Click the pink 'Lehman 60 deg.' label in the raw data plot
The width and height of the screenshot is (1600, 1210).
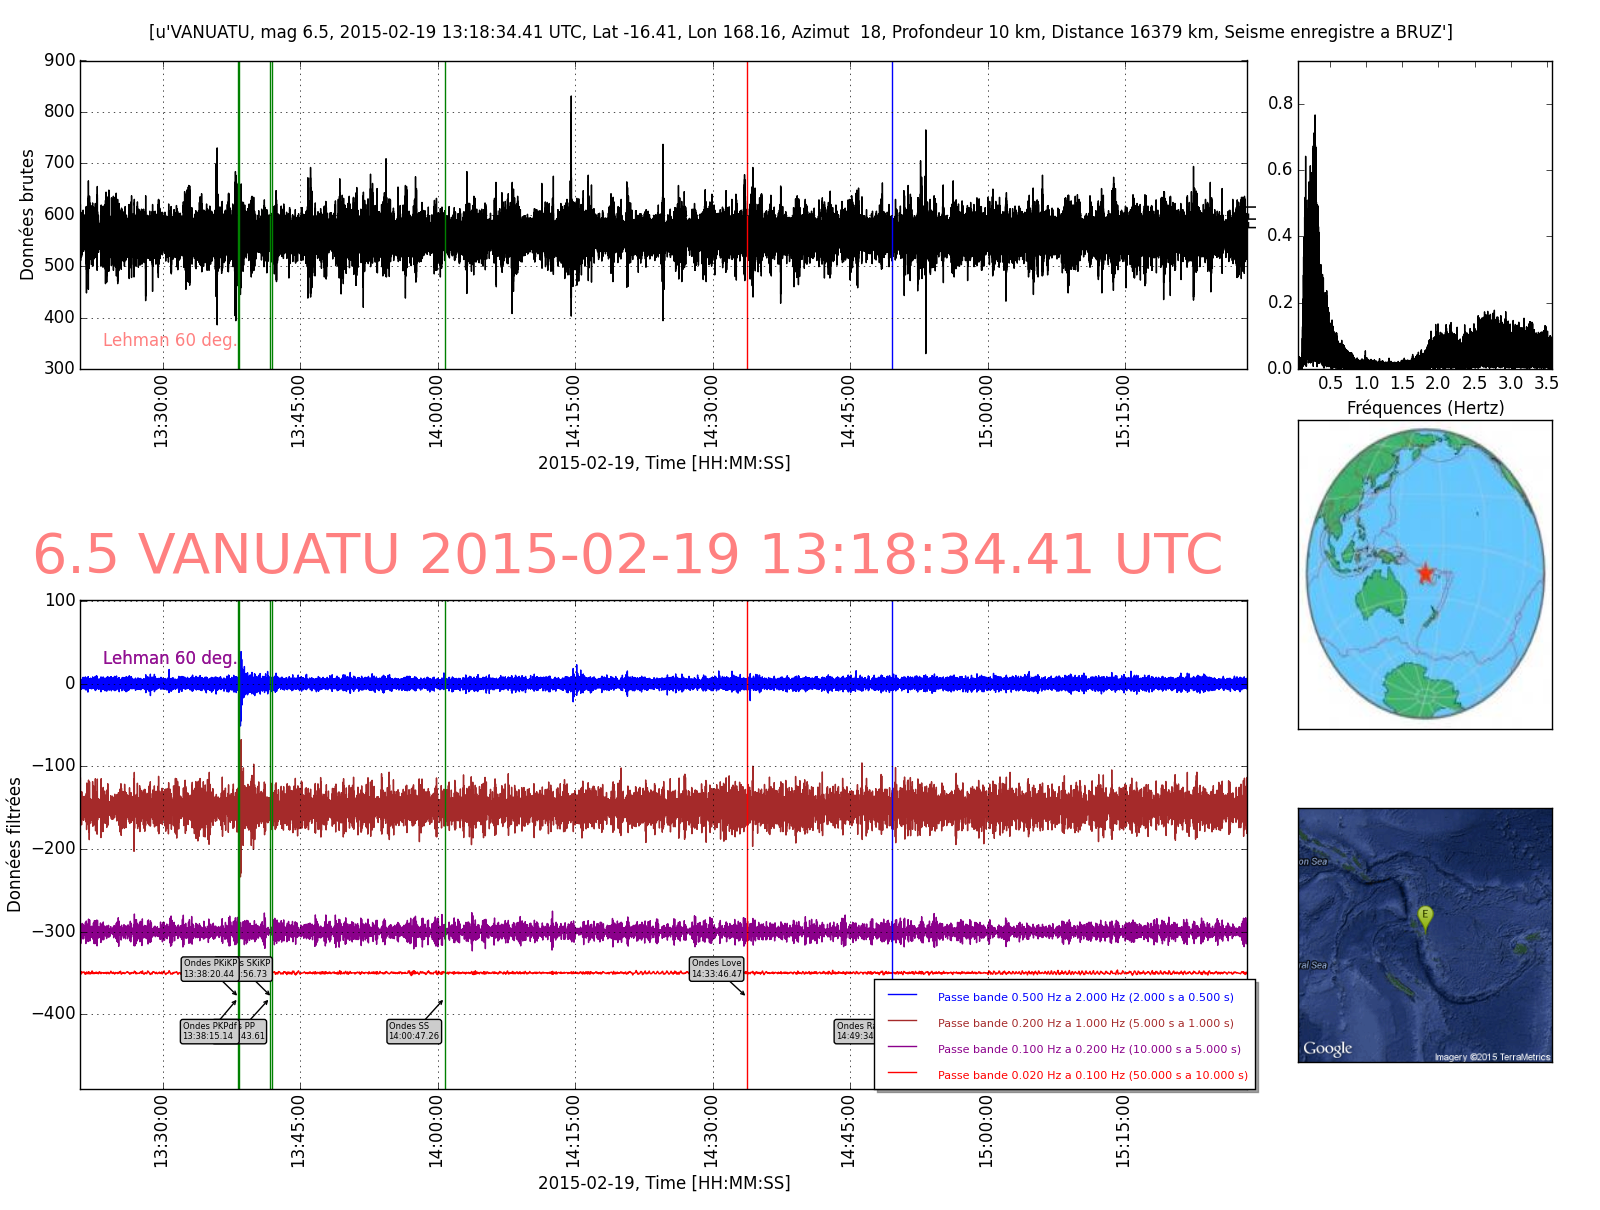169,340
